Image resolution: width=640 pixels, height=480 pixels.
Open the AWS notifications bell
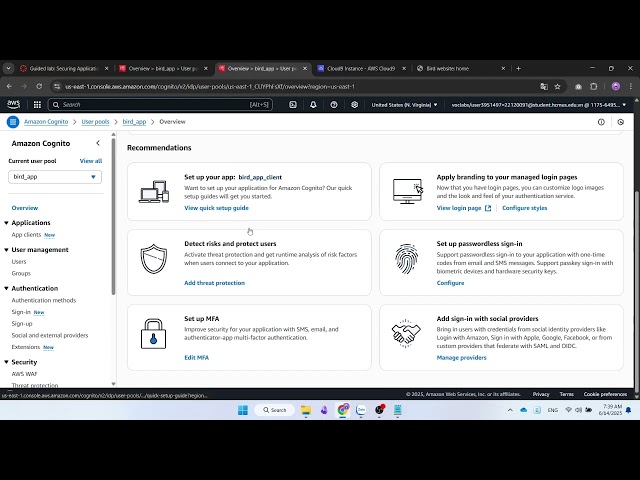[x=313, y=104]
